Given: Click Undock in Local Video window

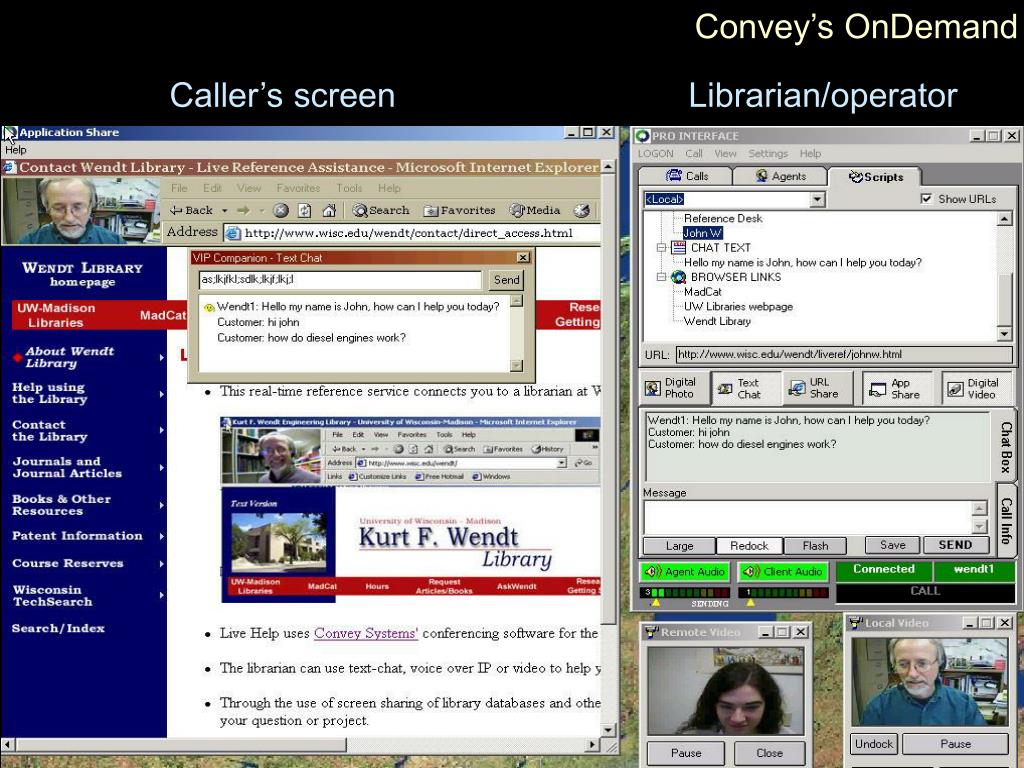Looking at the screenshot, I should (874, 744).
